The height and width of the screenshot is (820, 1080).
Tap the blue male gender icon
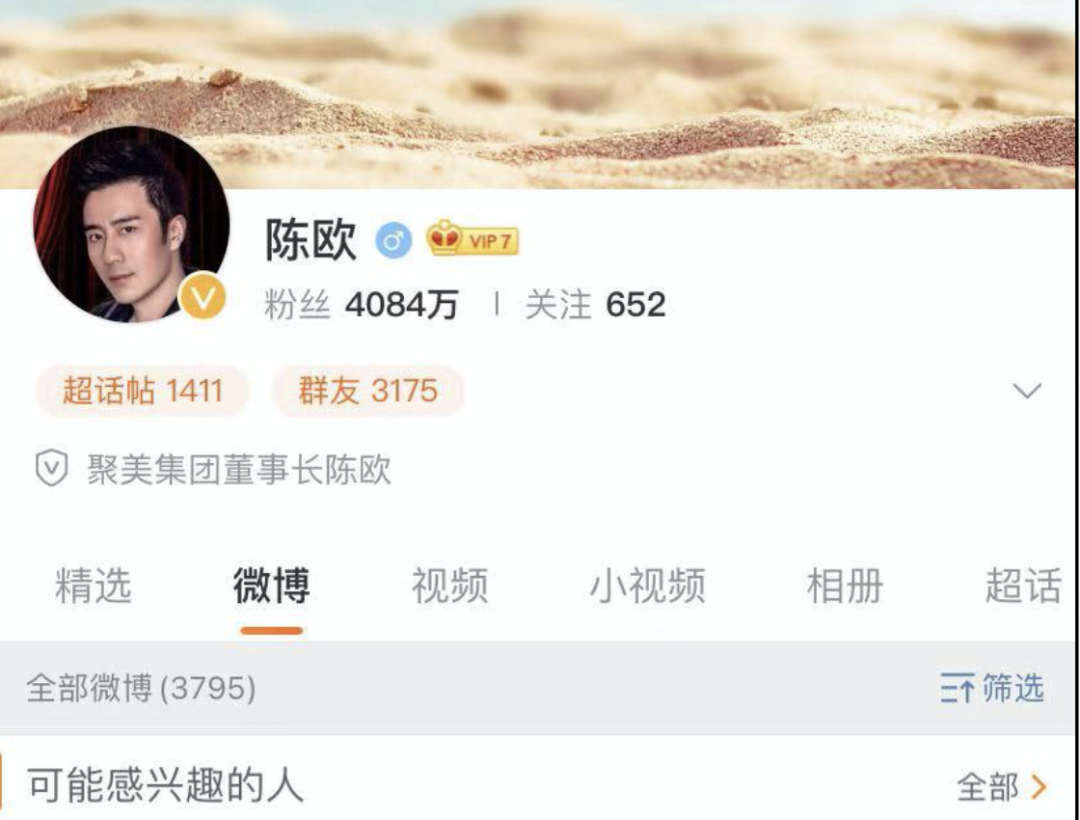point(393,241)
